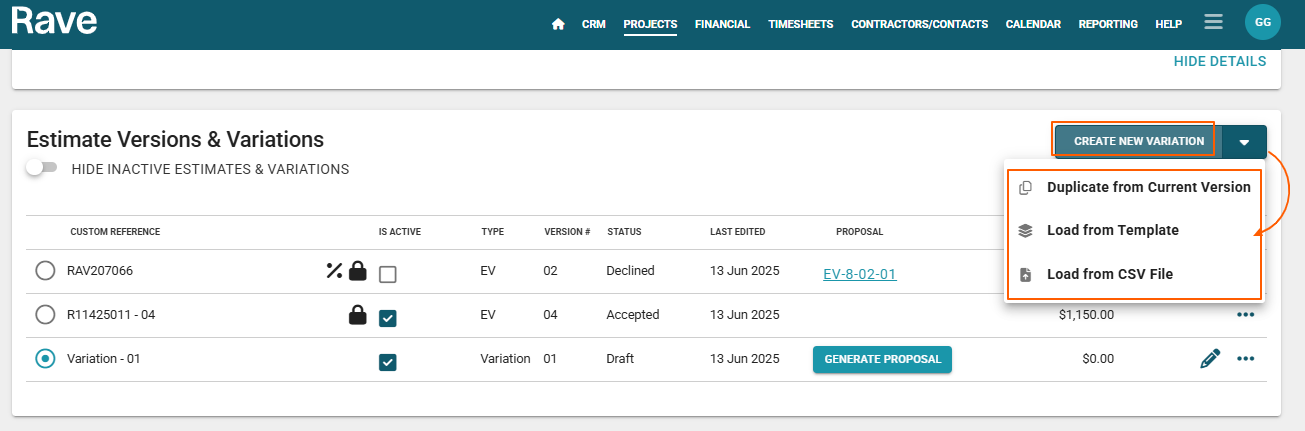
Task: Open the GG user avatar menu
Action: pyautogui.click(x=1262, y=22)
